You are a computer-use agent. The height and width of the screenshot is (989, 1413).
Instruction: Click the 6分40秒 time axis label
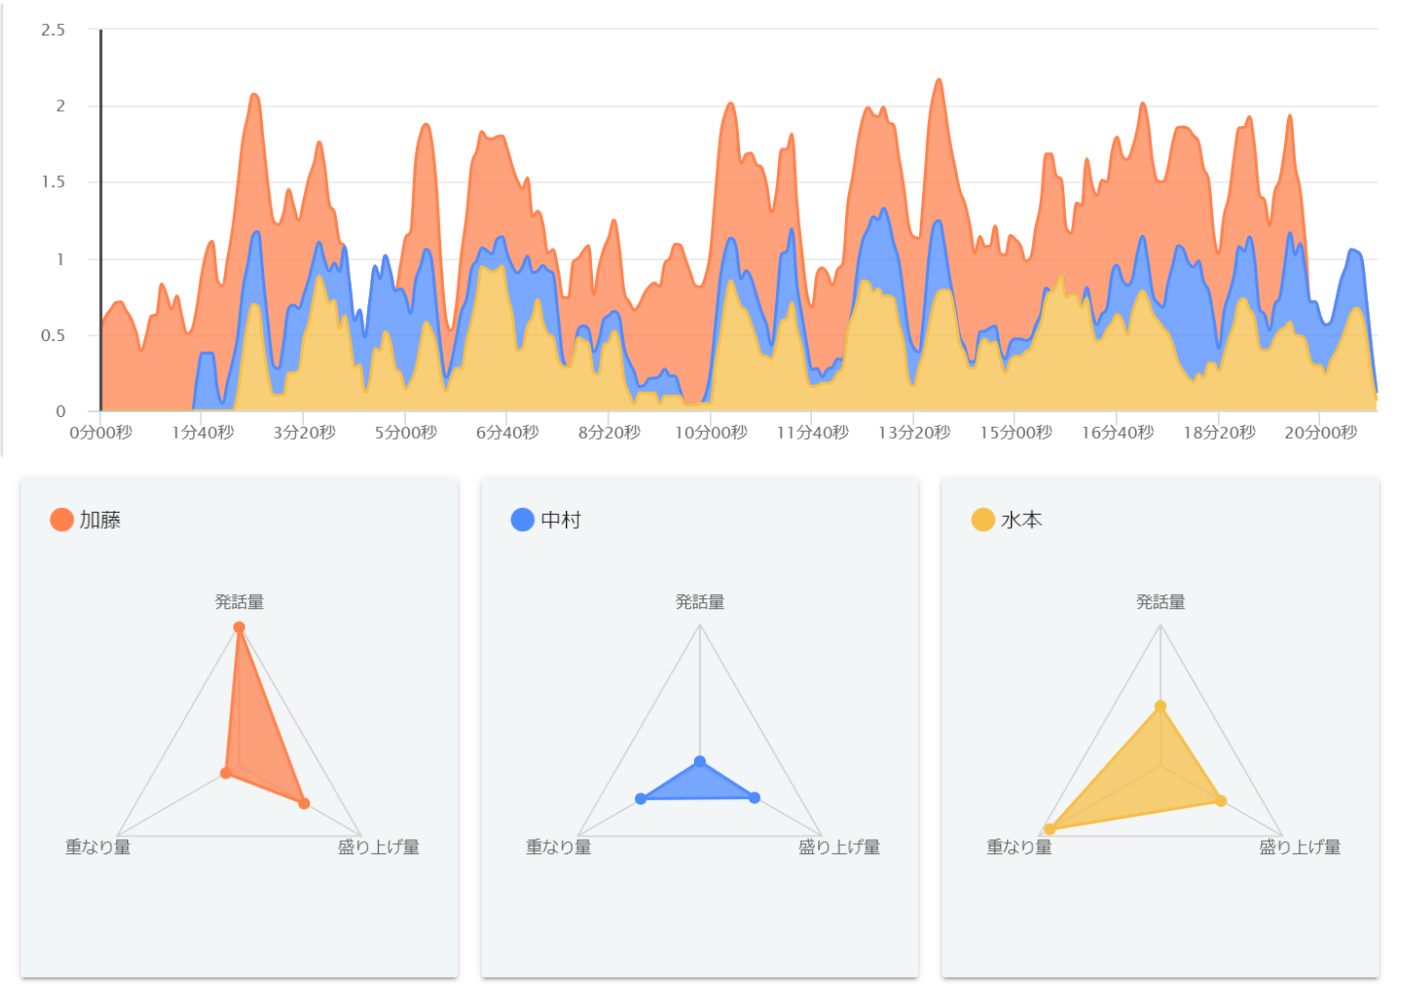(x=507, y=433)
